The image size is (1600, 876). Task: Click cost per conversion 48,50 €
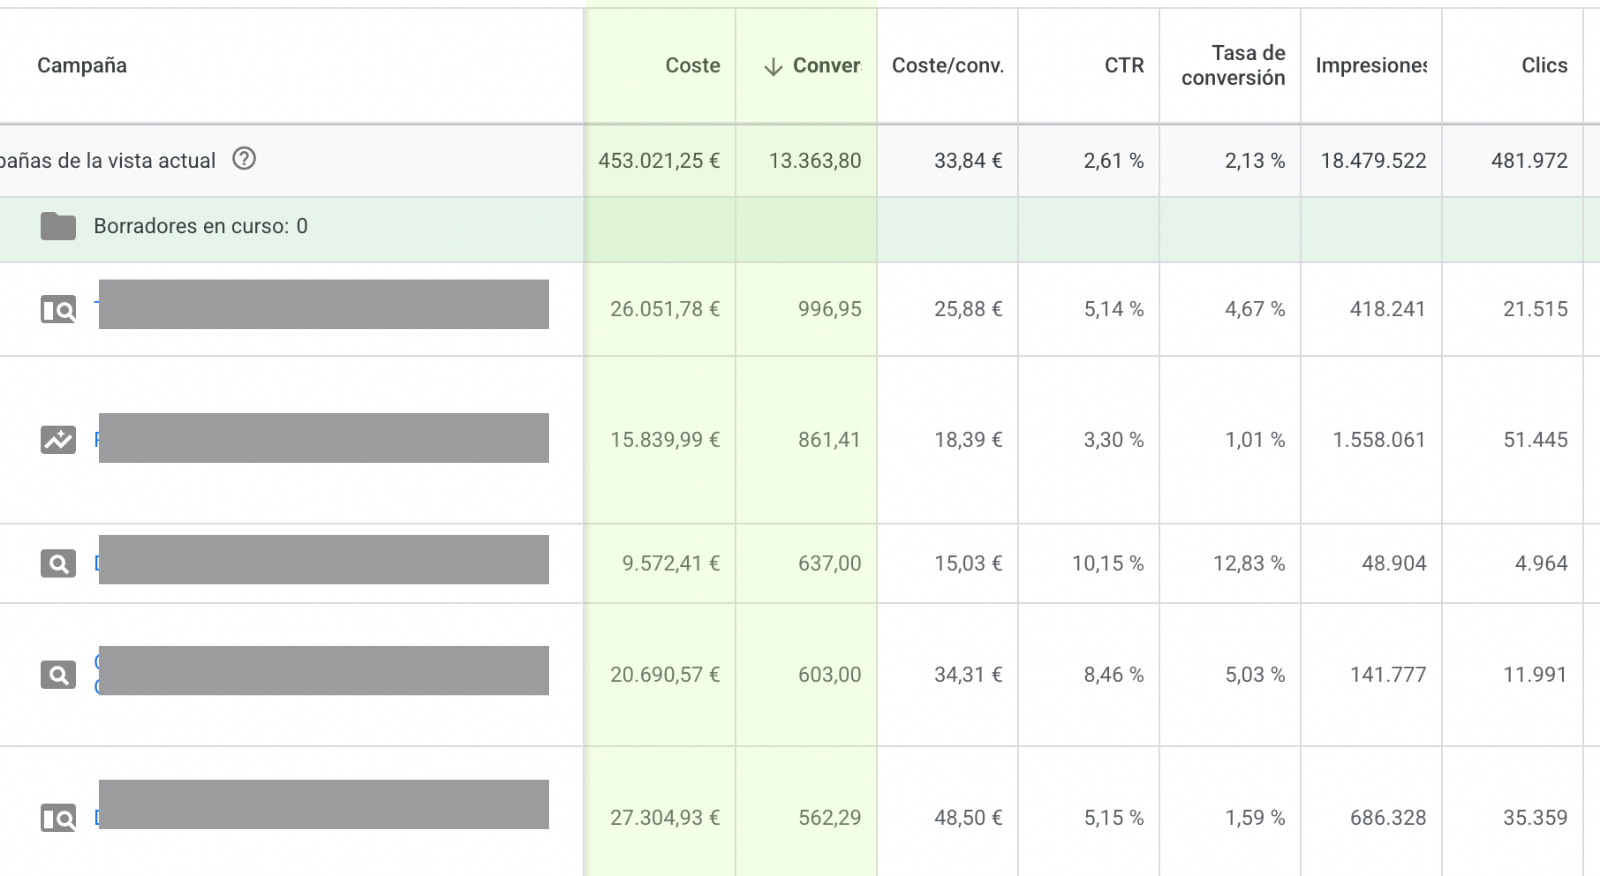pos(968,817)
